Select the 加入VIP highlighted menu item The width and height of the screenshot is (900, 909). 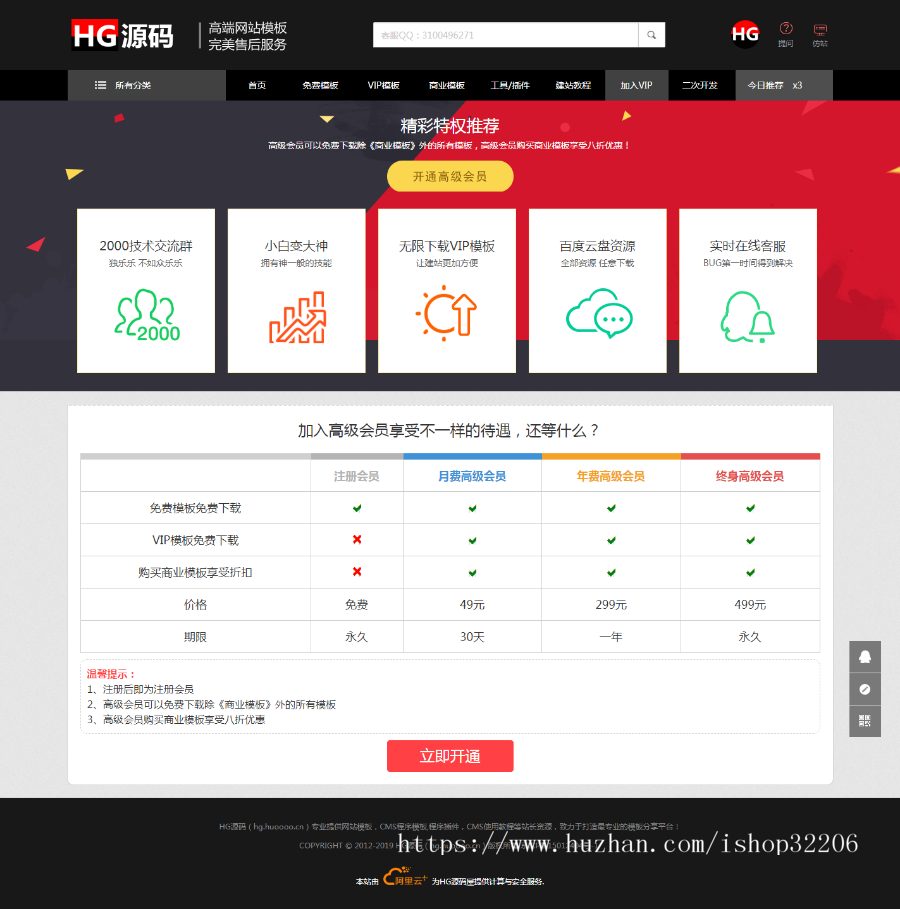[636, 85]
